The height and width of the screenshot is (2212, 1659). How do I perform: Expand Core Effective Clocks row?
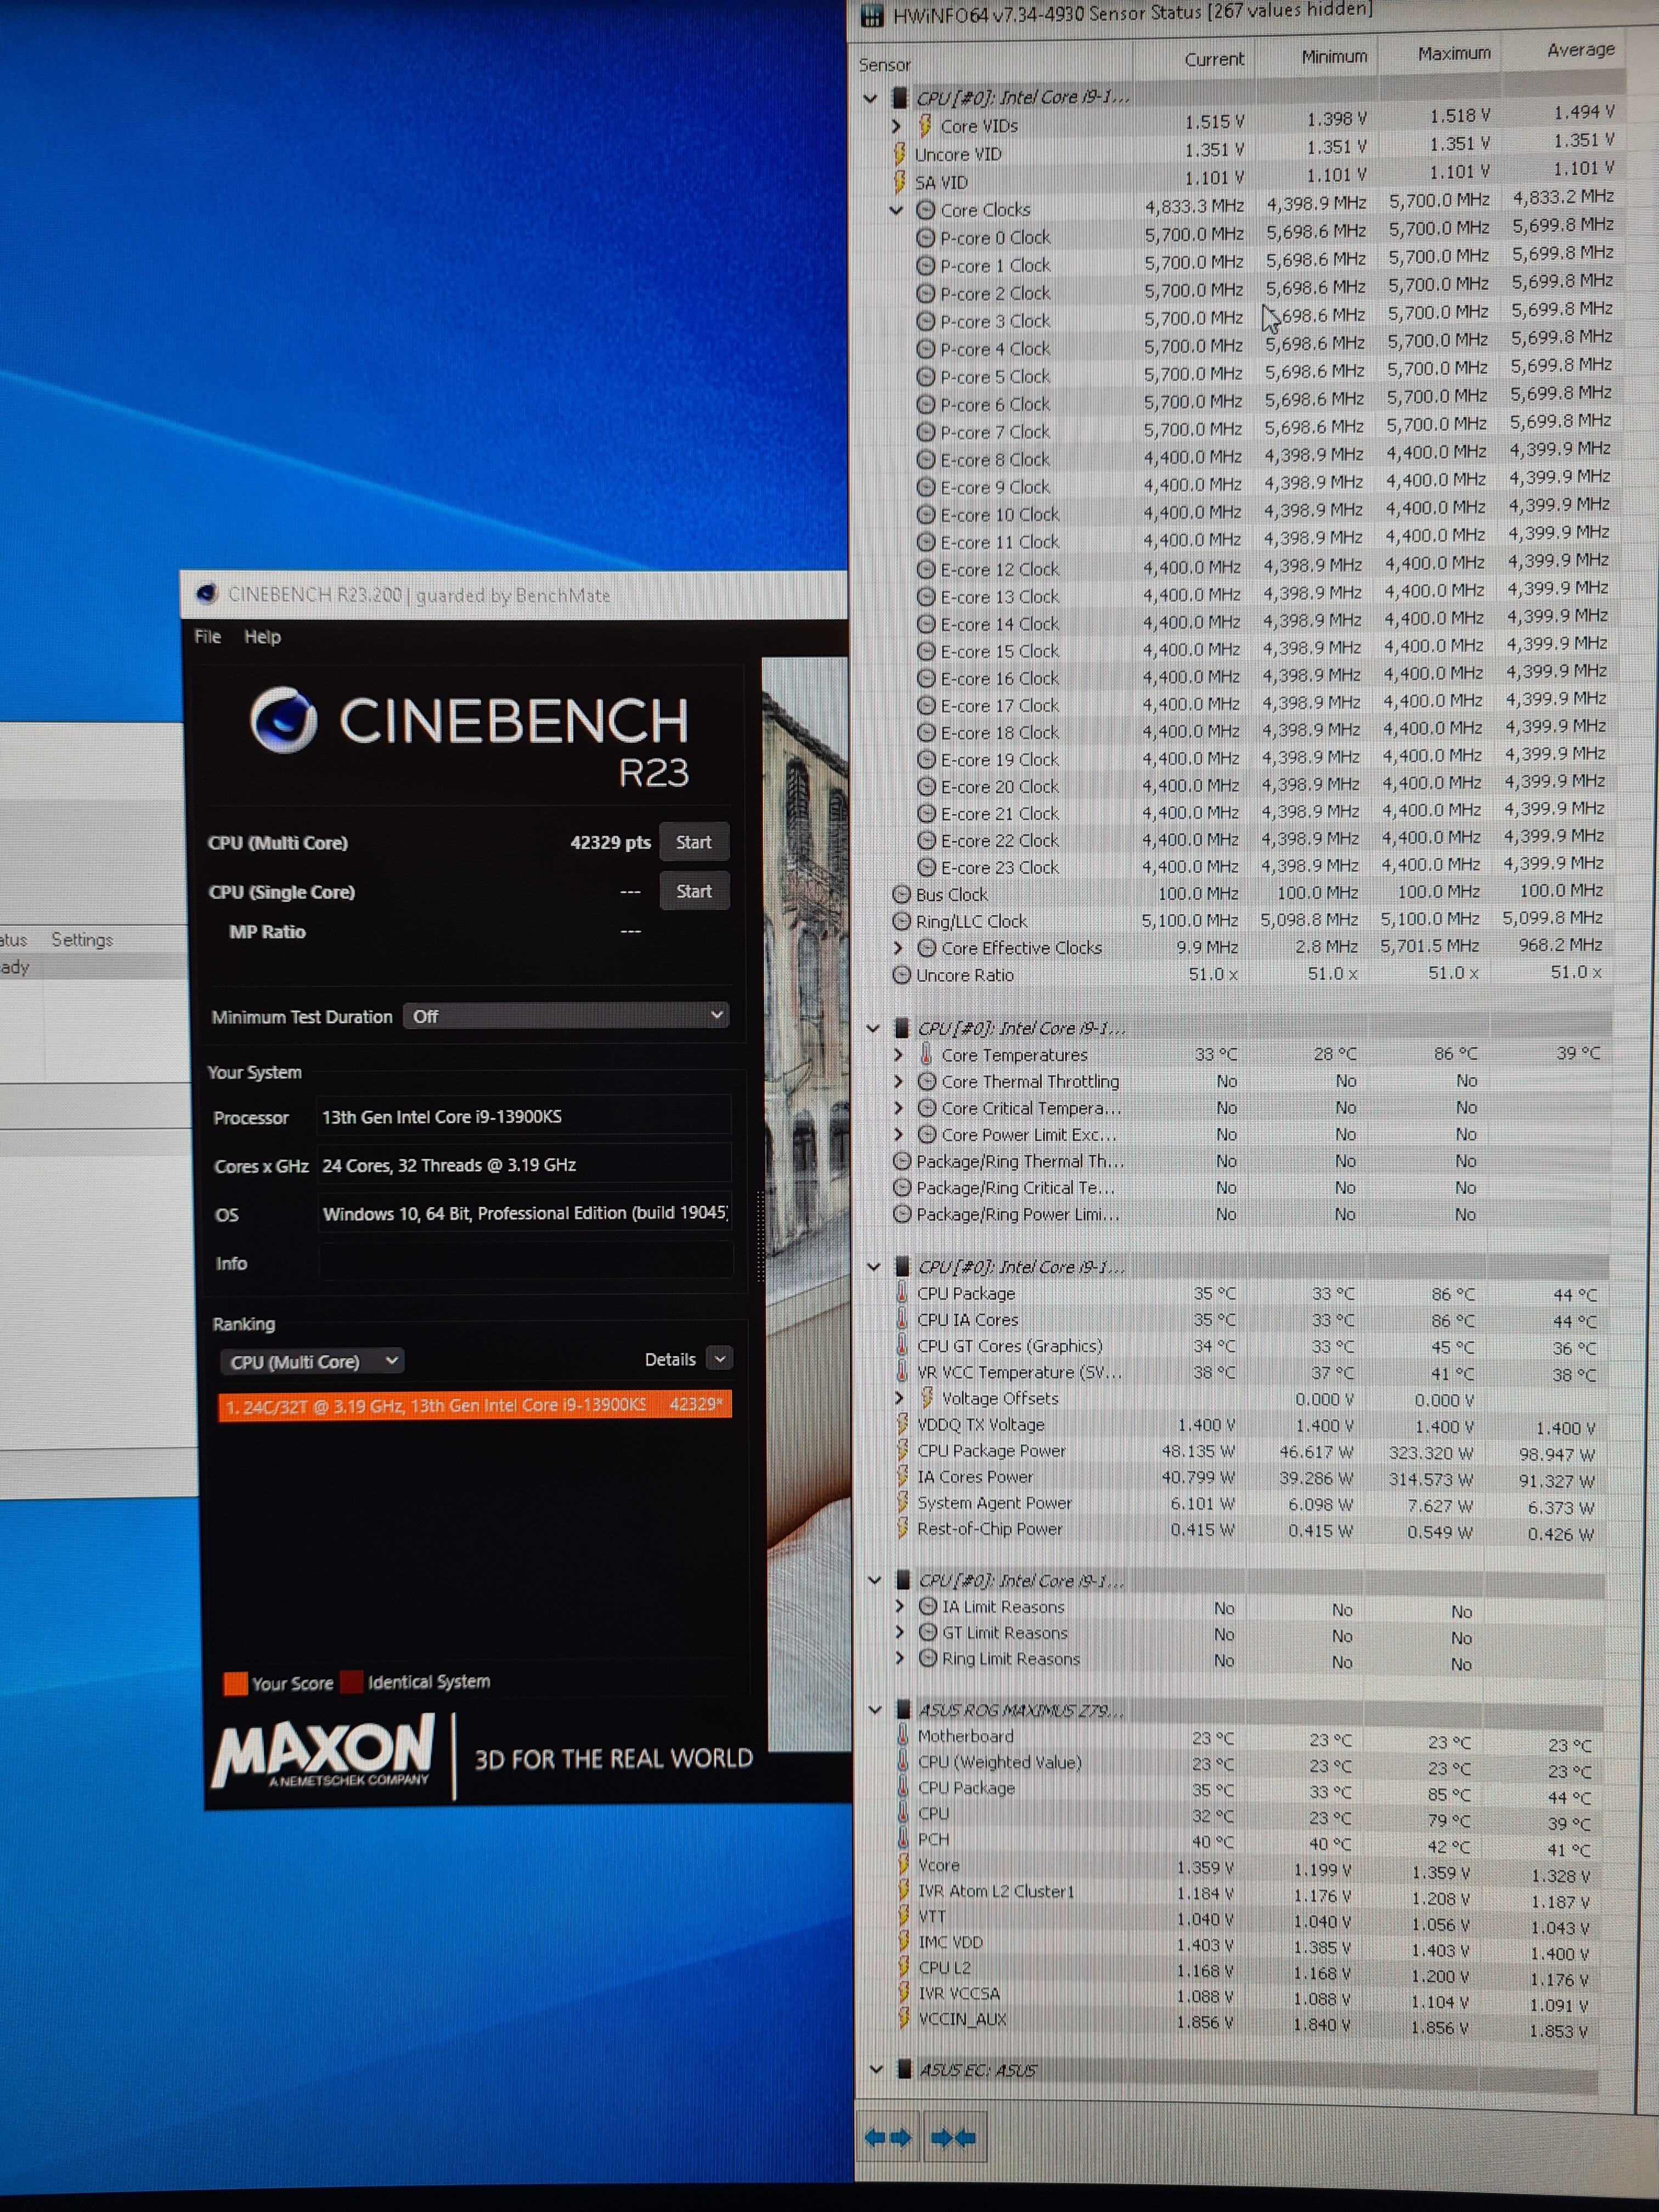[897, 948]
